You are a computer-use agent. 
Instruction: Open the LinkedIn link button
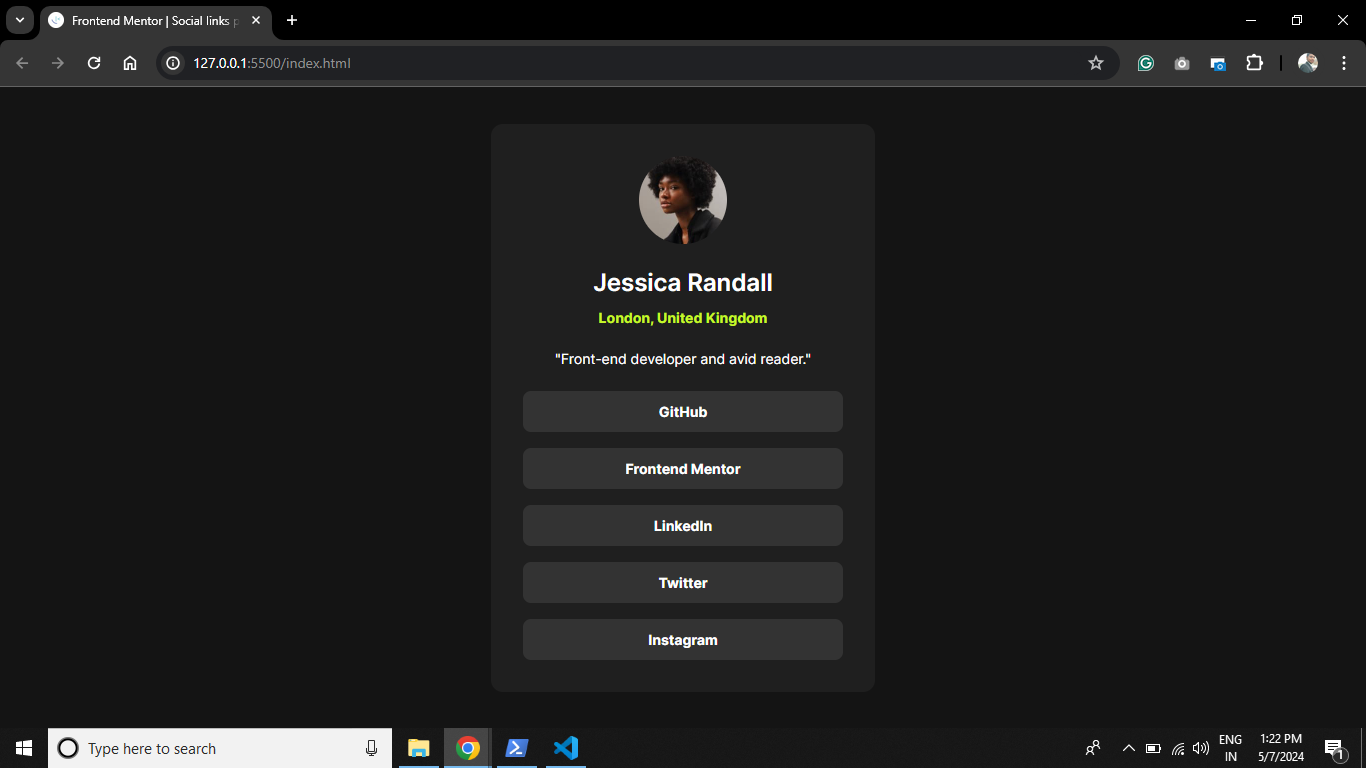(x=683, y=526)
